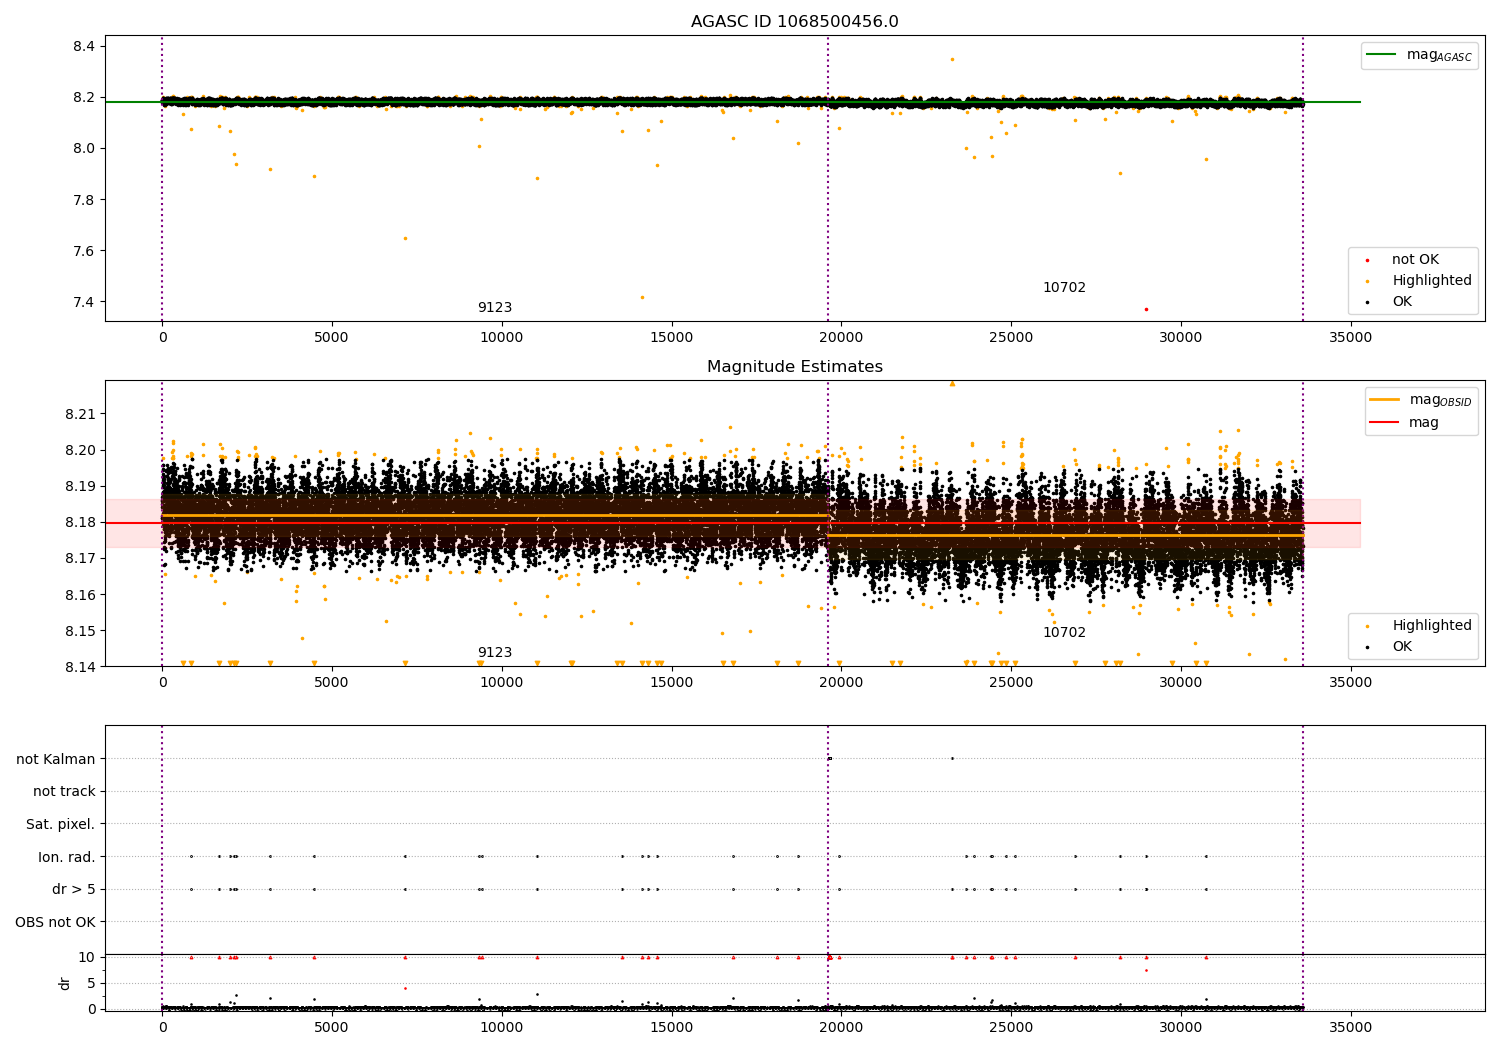This screenshot has width=1500, height=1050.
Task: Click the 'dr' axis label in bottom panel
Action: (65, 983)
